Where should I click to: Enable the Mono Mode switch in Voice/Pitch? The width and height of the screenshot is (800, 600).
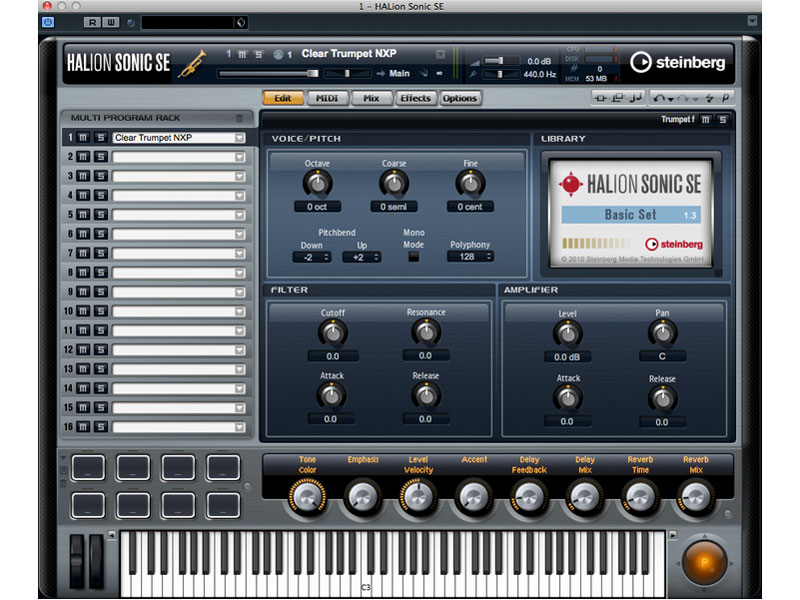tap(415, 254)
